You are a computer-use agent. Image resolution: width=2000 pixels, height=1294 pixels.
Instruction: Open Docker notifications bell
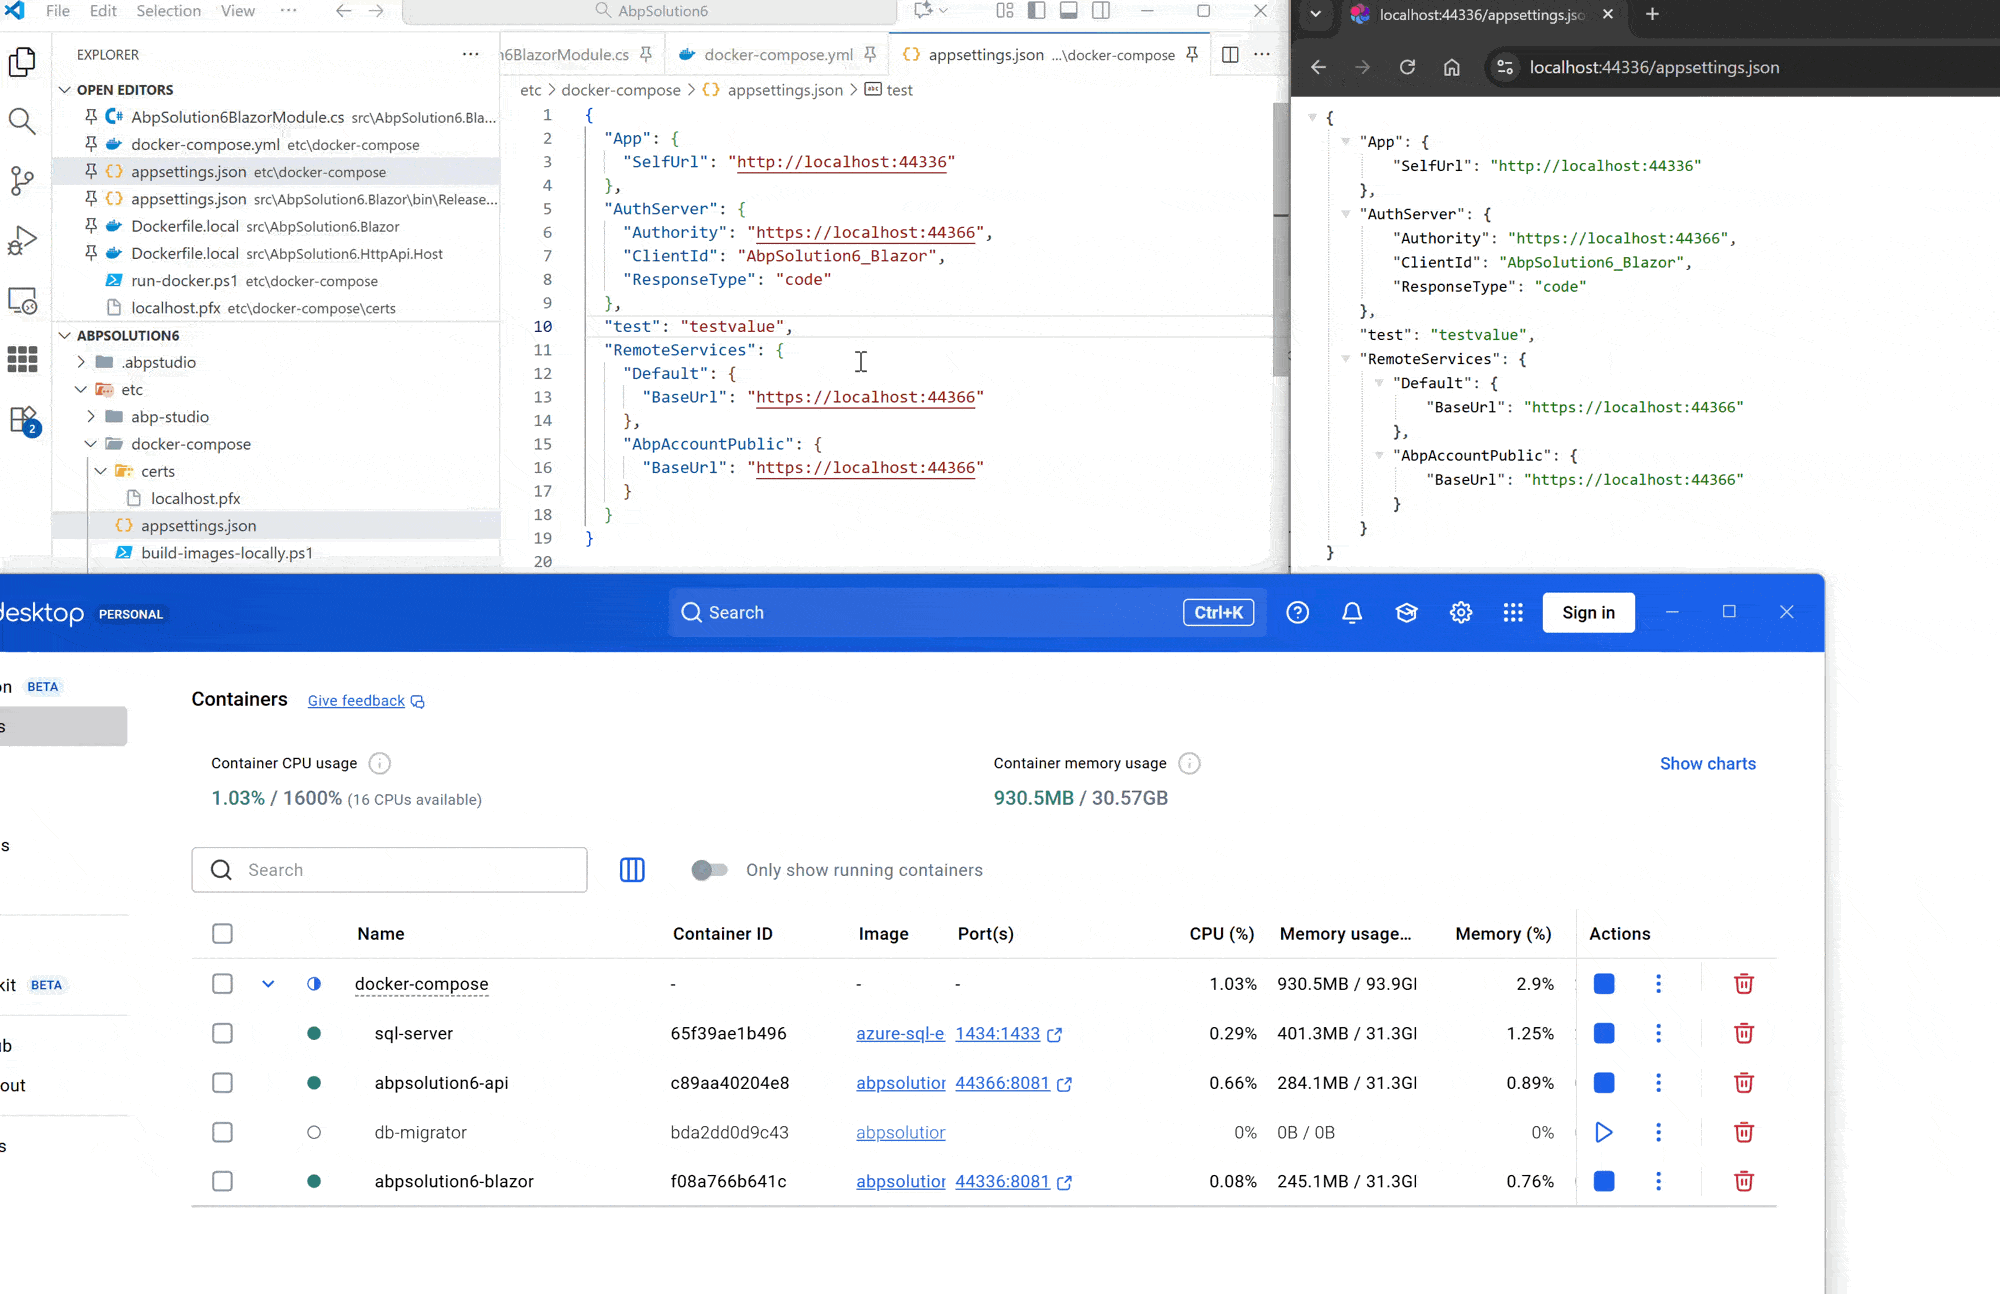coord(1351,612)
